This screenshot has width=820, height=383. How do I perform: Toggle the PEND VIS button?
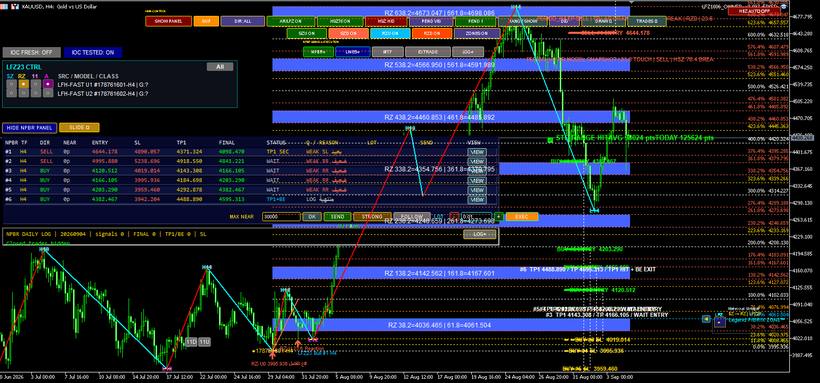[431, 21]
